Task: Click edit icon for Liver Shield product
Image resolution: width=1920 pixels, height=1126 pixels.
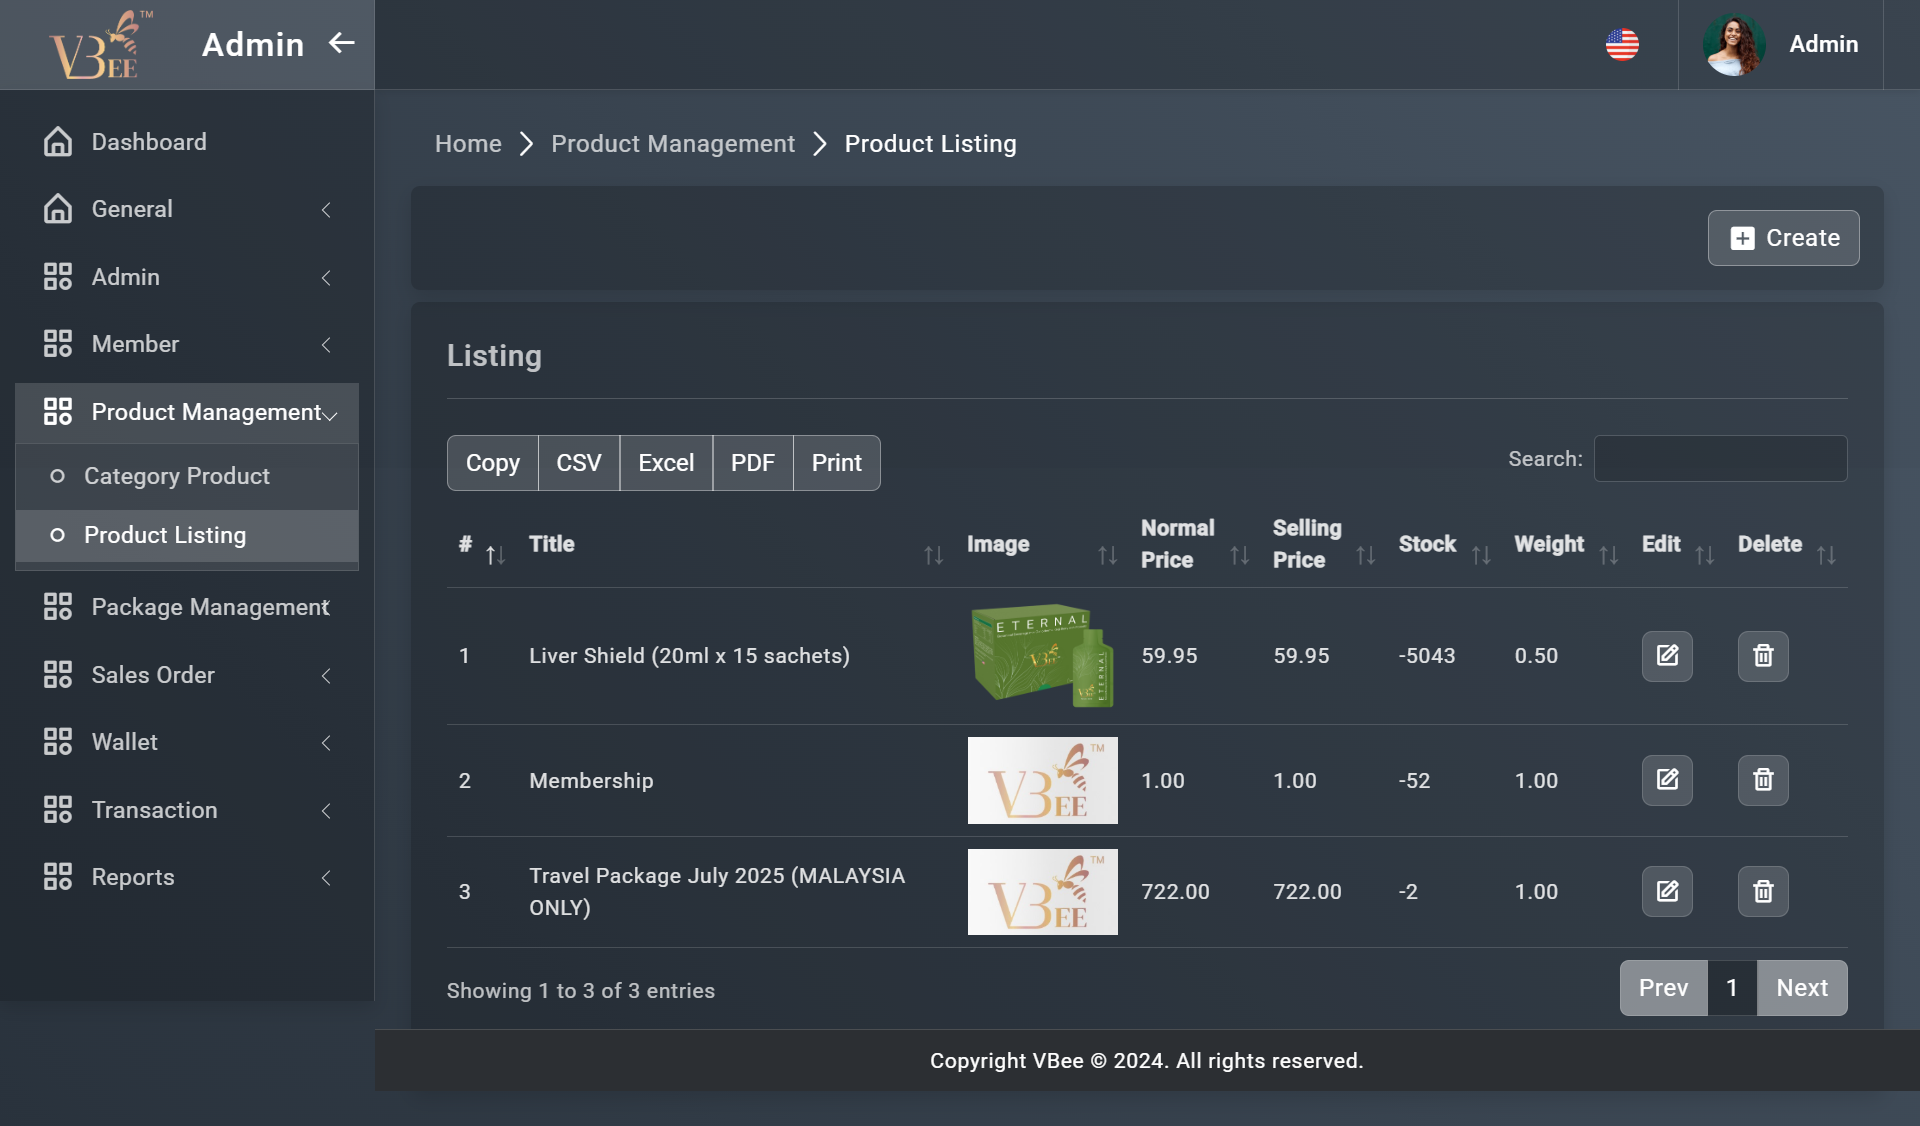Action: point(1666,656)
